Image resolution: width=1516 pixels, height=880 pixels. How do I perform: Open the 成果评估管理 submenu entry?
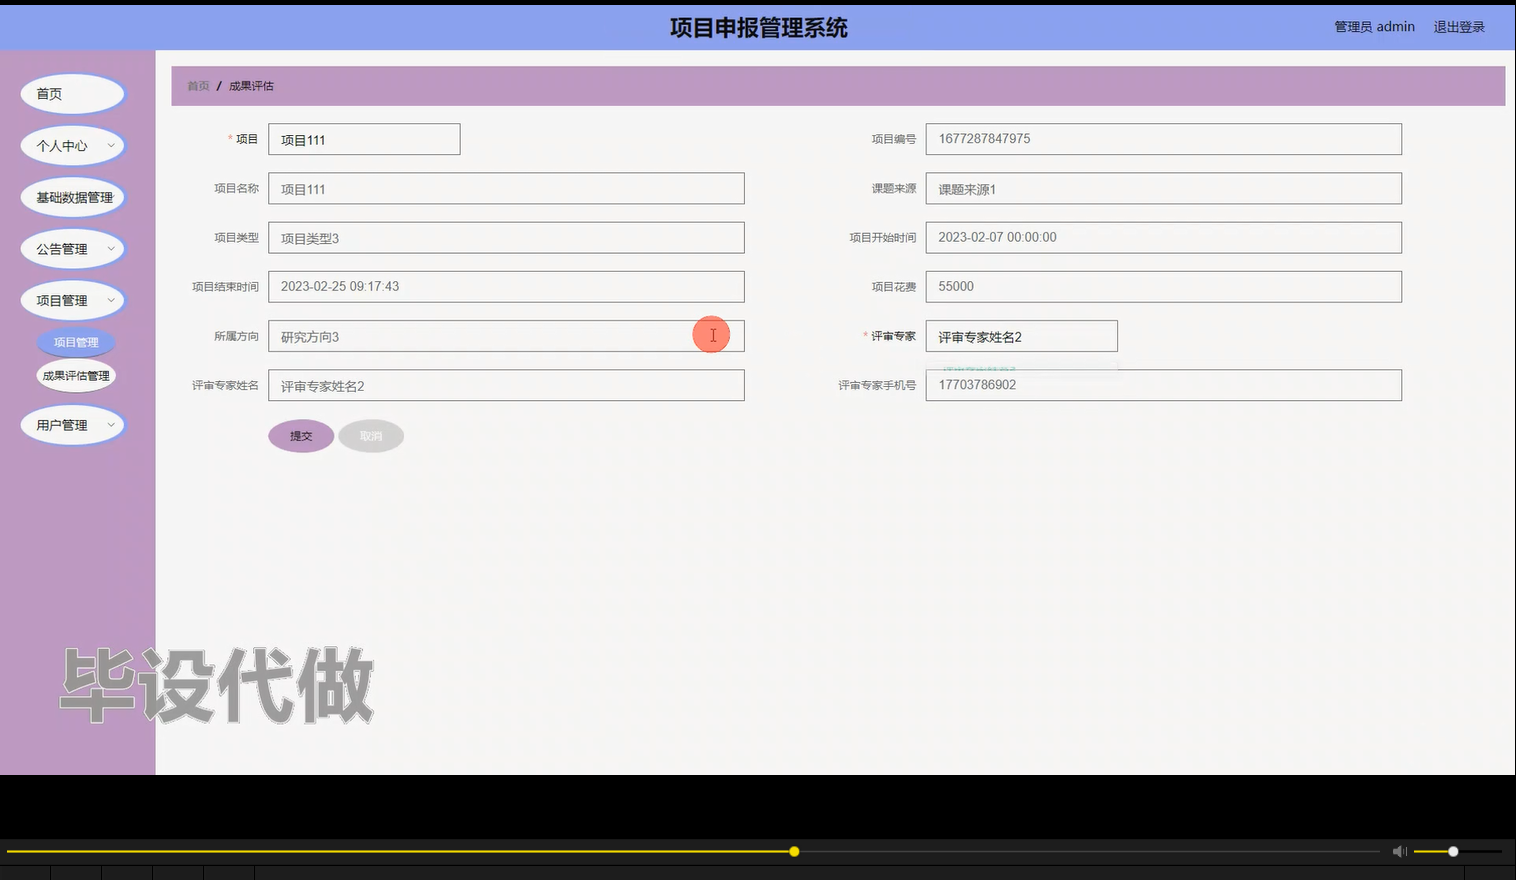[x=76, y=375]
